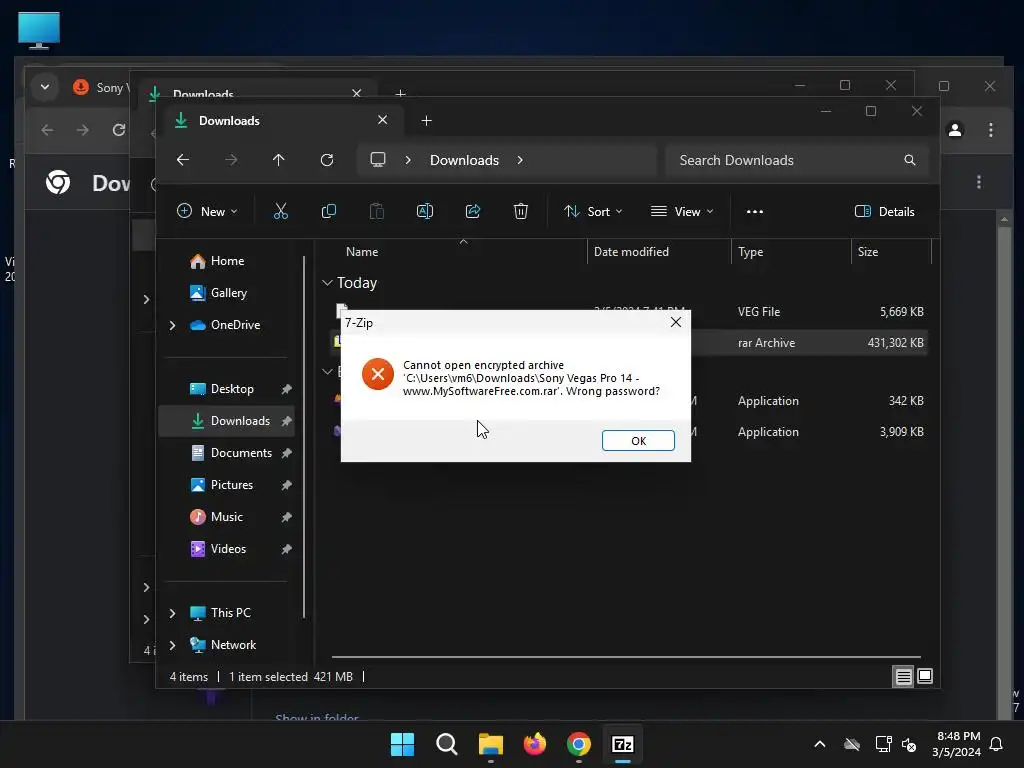Select the 3,909 KB Application row
This screenshot has height=768, width=1024.
click(x=630, y=432)
